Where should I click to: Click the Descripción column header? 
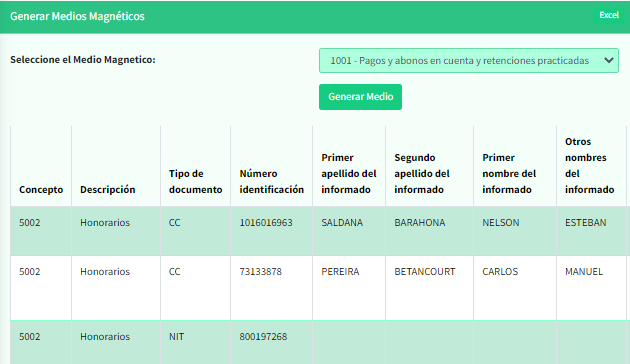click(x=108, y=190)
